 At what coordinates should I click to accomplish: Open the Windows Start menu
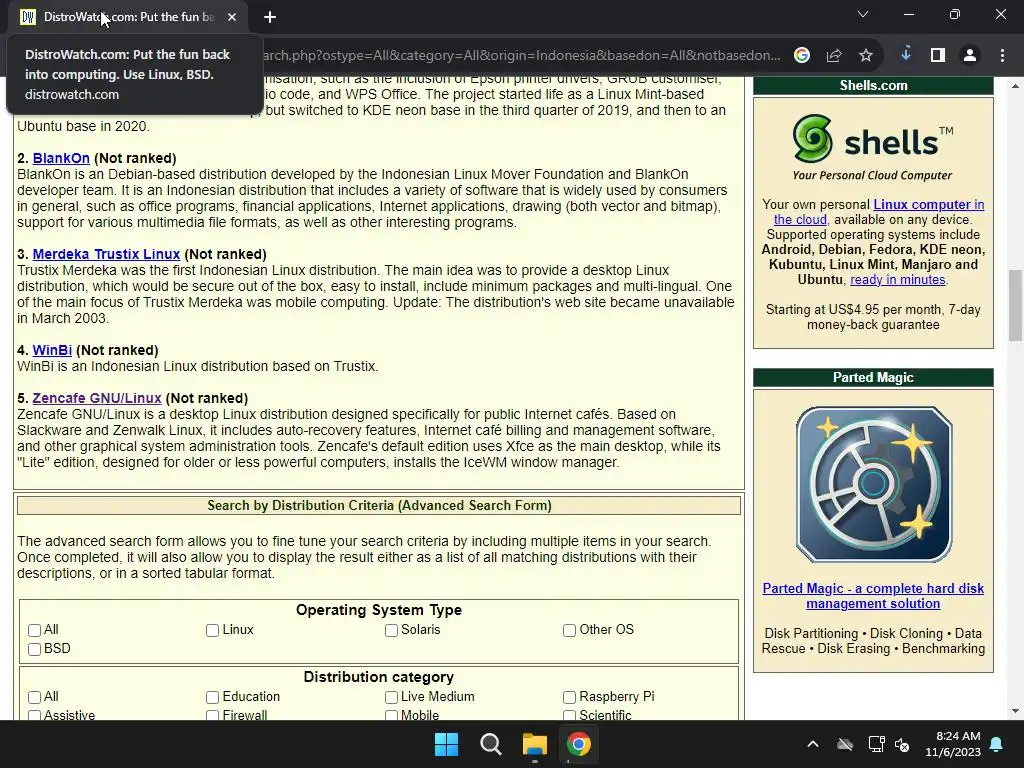click(x=447, y=744)
